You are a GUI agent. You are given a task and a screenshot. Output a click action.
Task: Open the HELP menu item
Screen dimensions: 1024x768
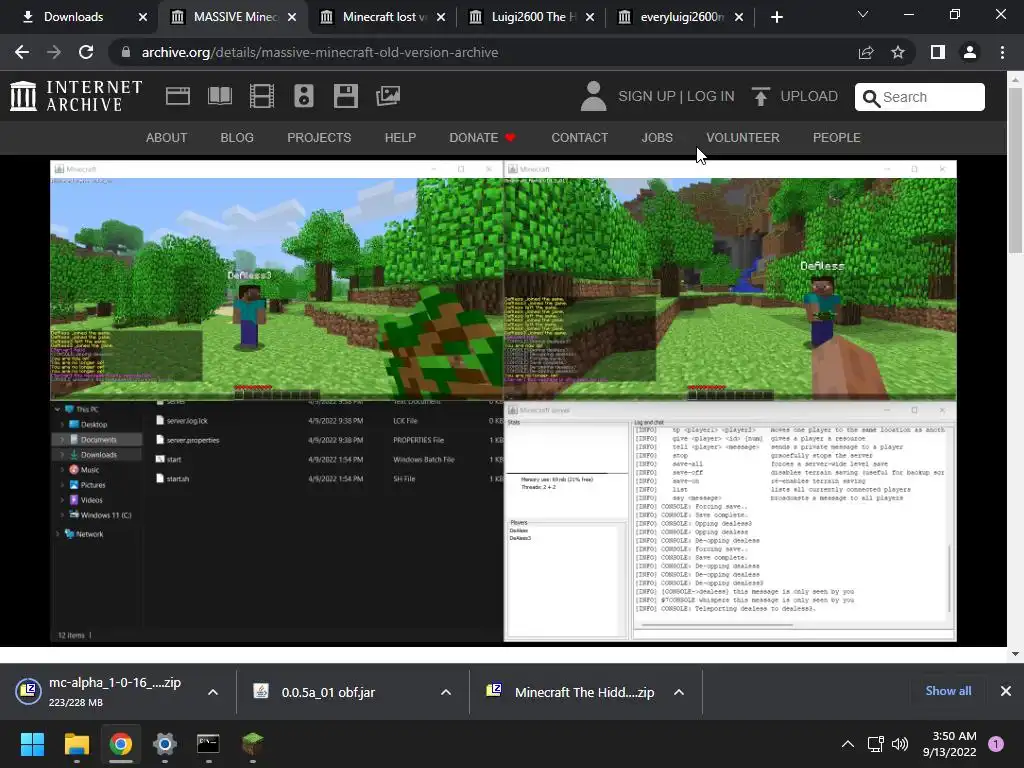click(400, 138)
